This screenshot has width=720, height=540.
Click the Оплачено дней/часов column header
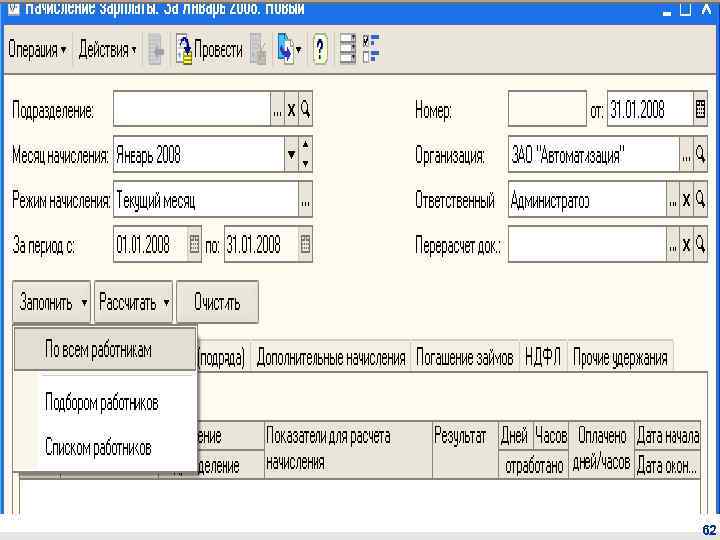pos(602,450)
